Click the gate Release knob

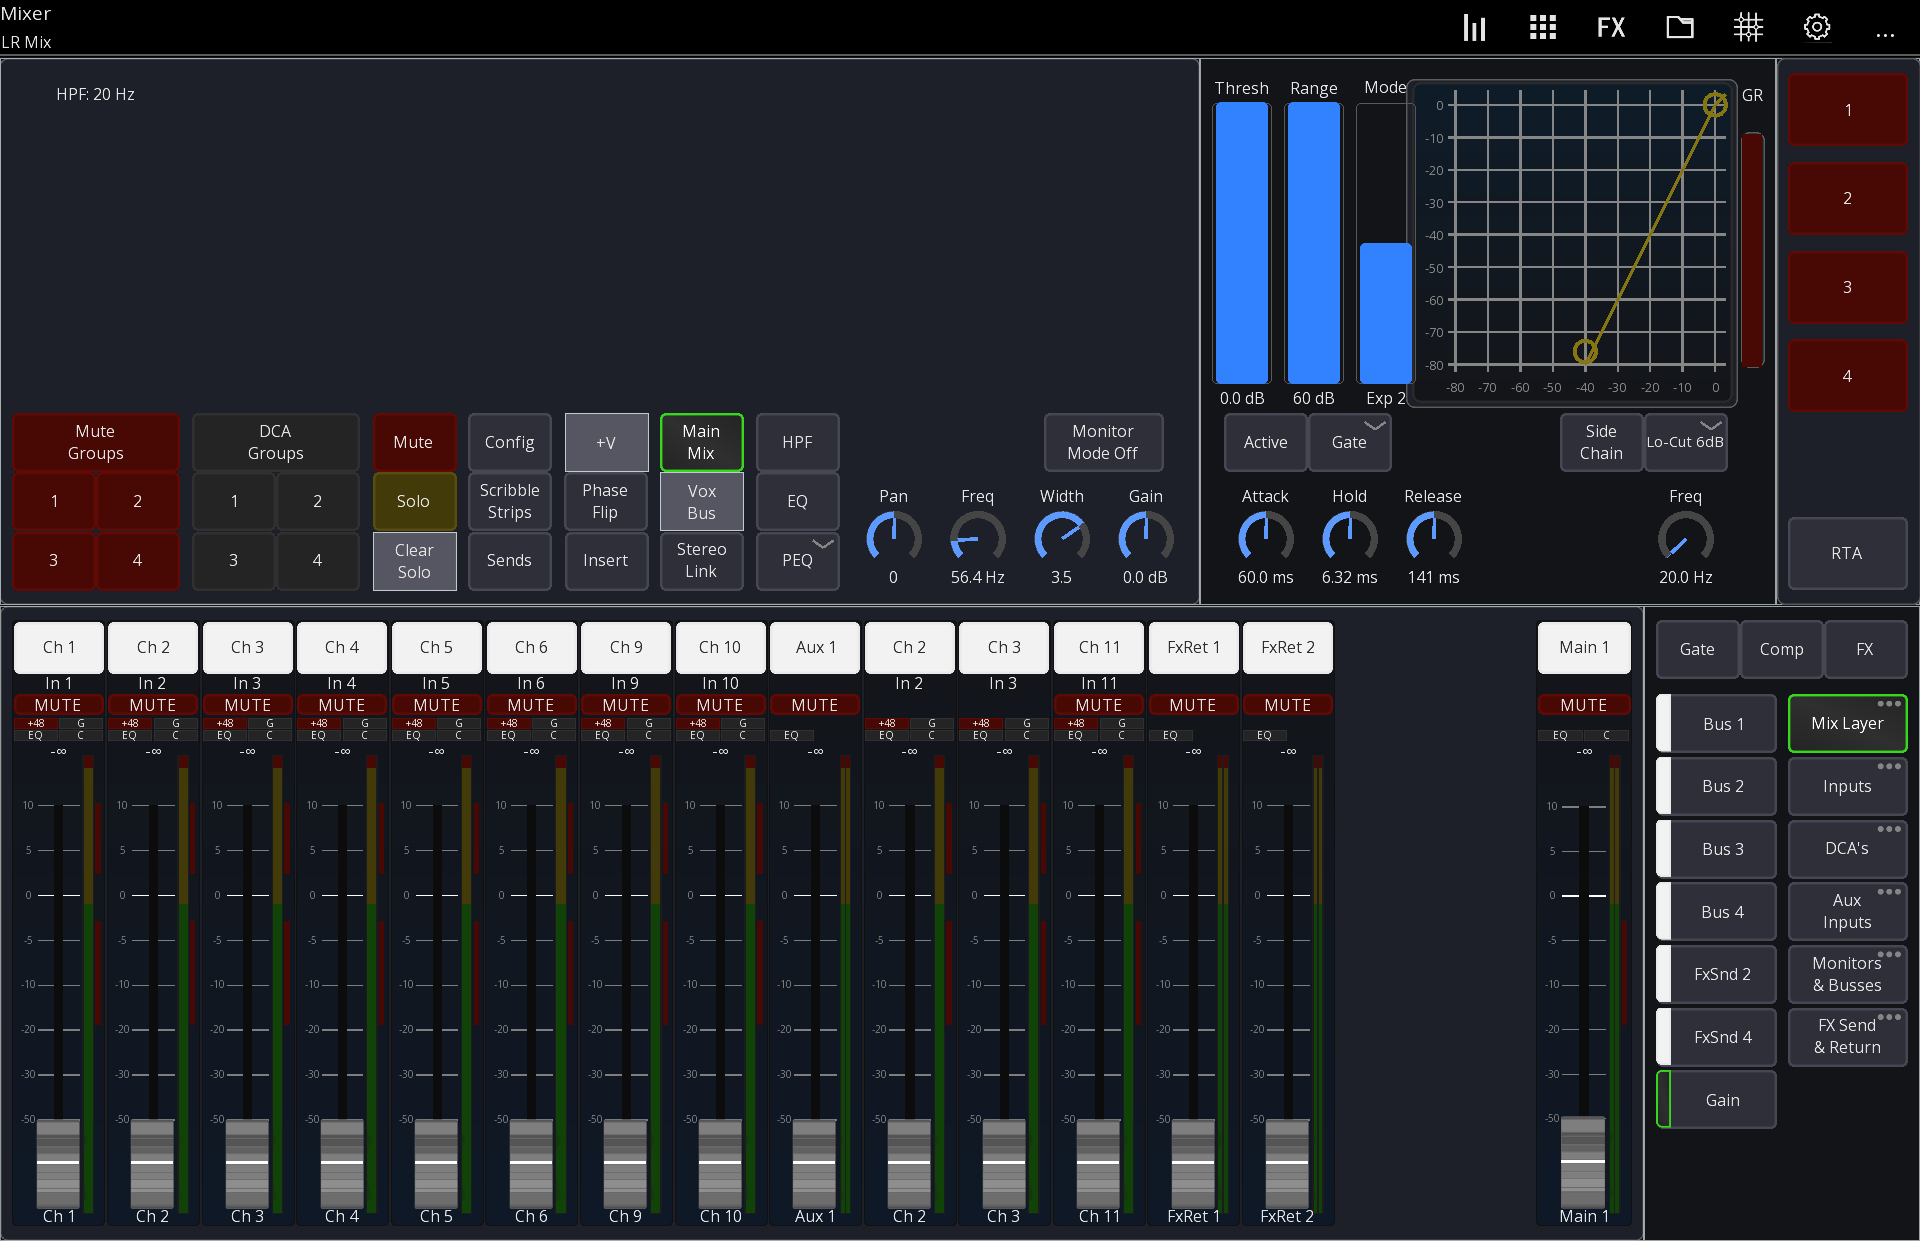1433,538
